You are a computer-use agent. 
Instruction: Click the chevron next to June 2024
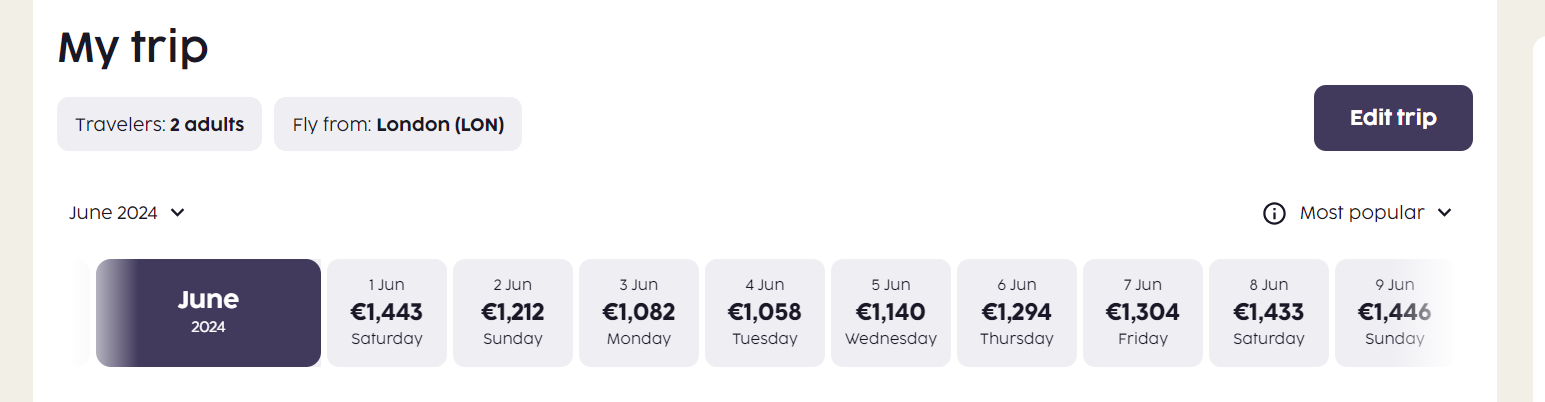(x=178, y=213)
